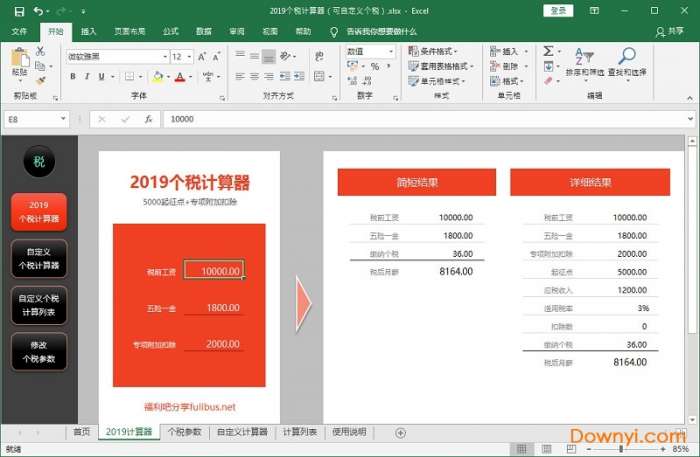Click the Undo arrow in the title bar

38,11
